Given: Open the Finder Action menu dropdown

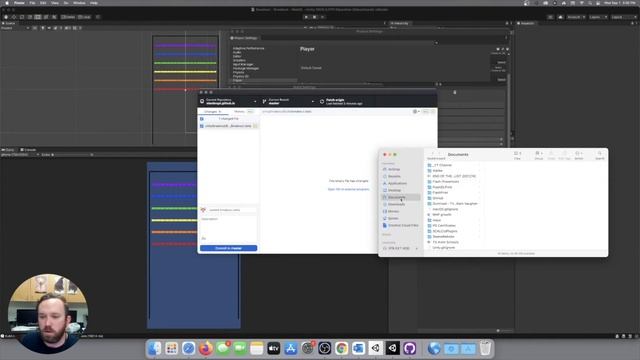Looking at the screenshot, I should pos(578,153).
